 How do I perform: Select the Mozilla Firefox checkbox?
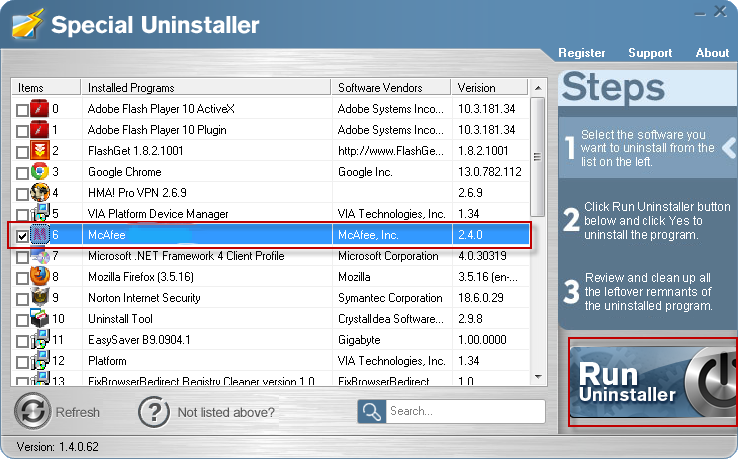tap(22, 278)
